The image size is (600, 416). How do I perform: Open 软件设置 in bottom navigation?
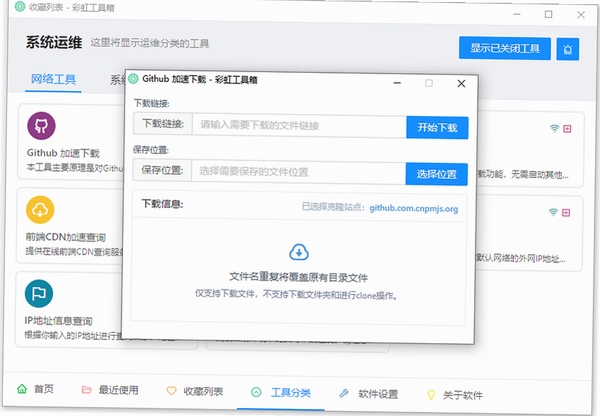coord(368,394)
